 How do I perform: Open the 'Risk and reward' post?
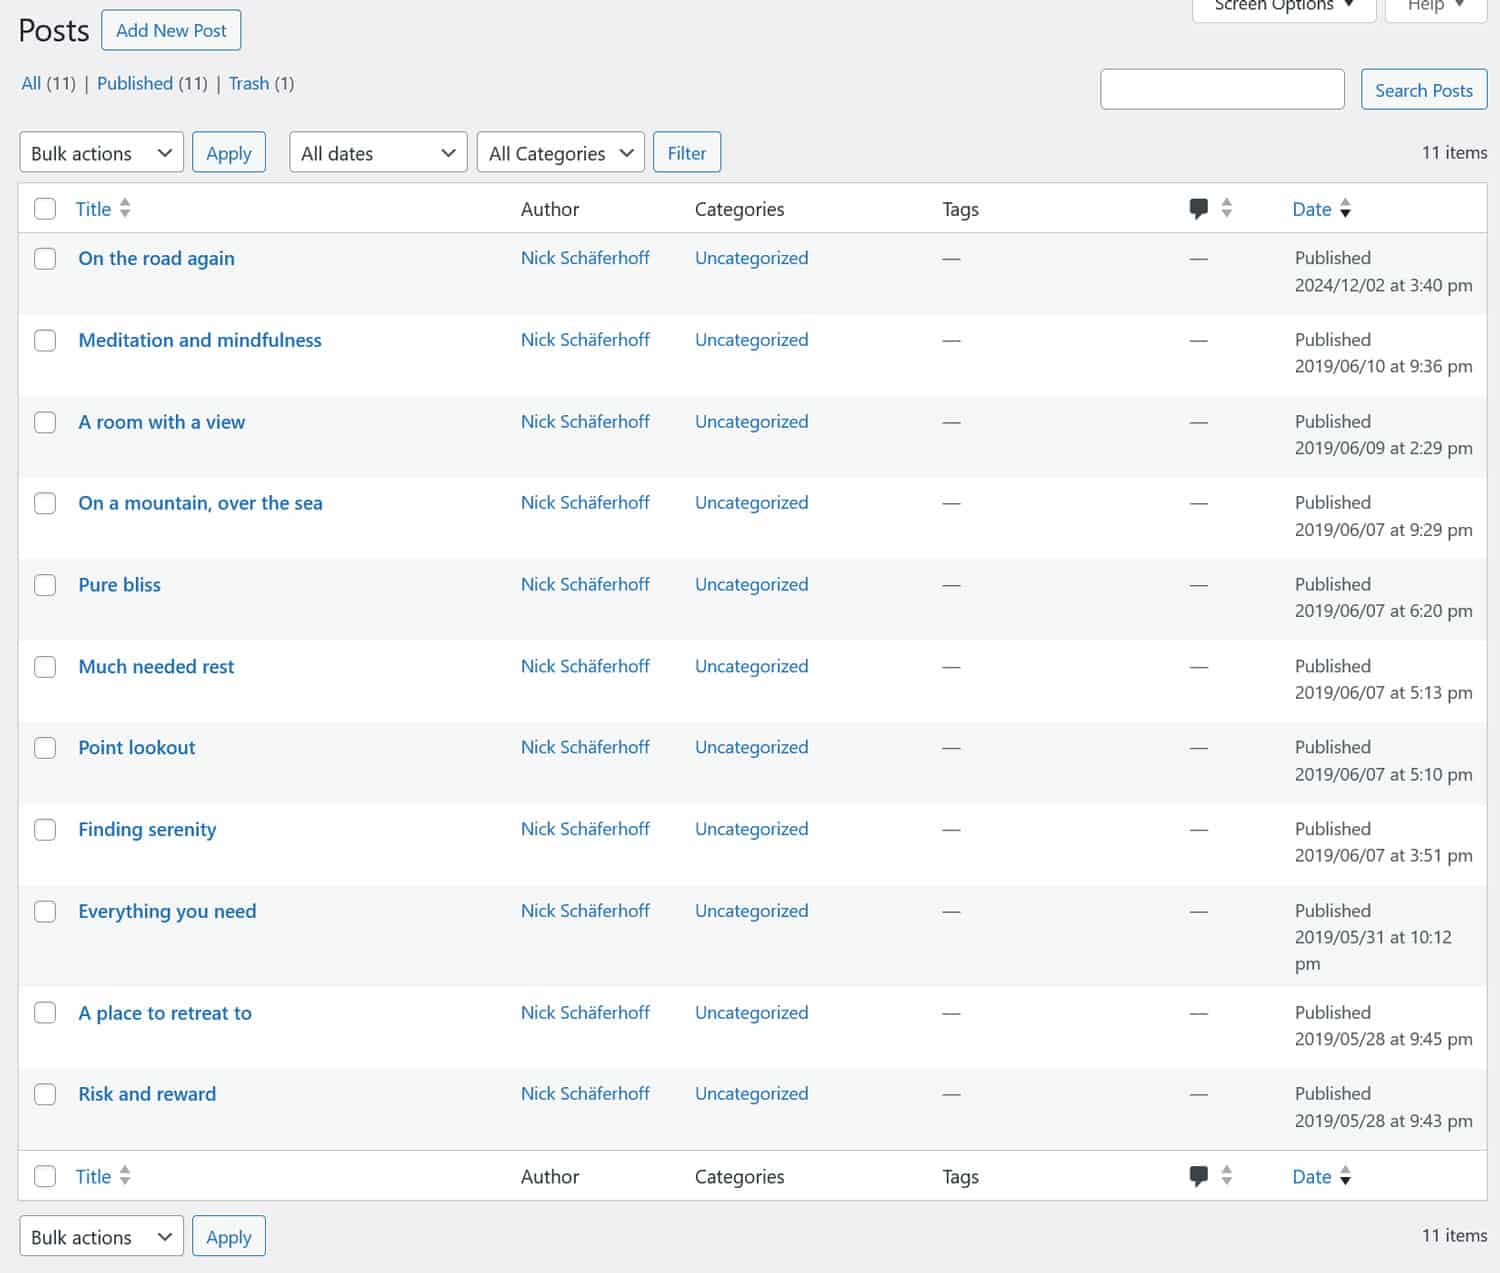[x=147, y=1094]
